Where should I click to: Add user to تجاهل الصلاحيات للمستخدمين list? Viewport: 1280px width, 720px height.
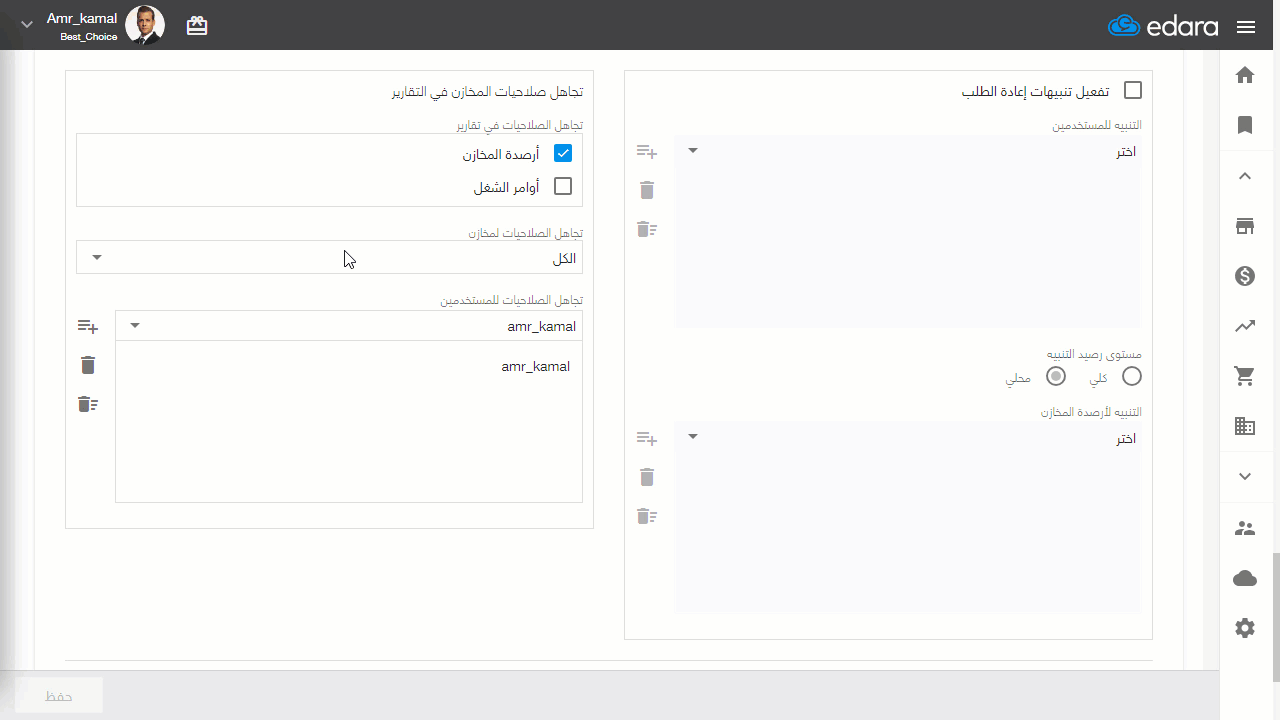(88, 327)
